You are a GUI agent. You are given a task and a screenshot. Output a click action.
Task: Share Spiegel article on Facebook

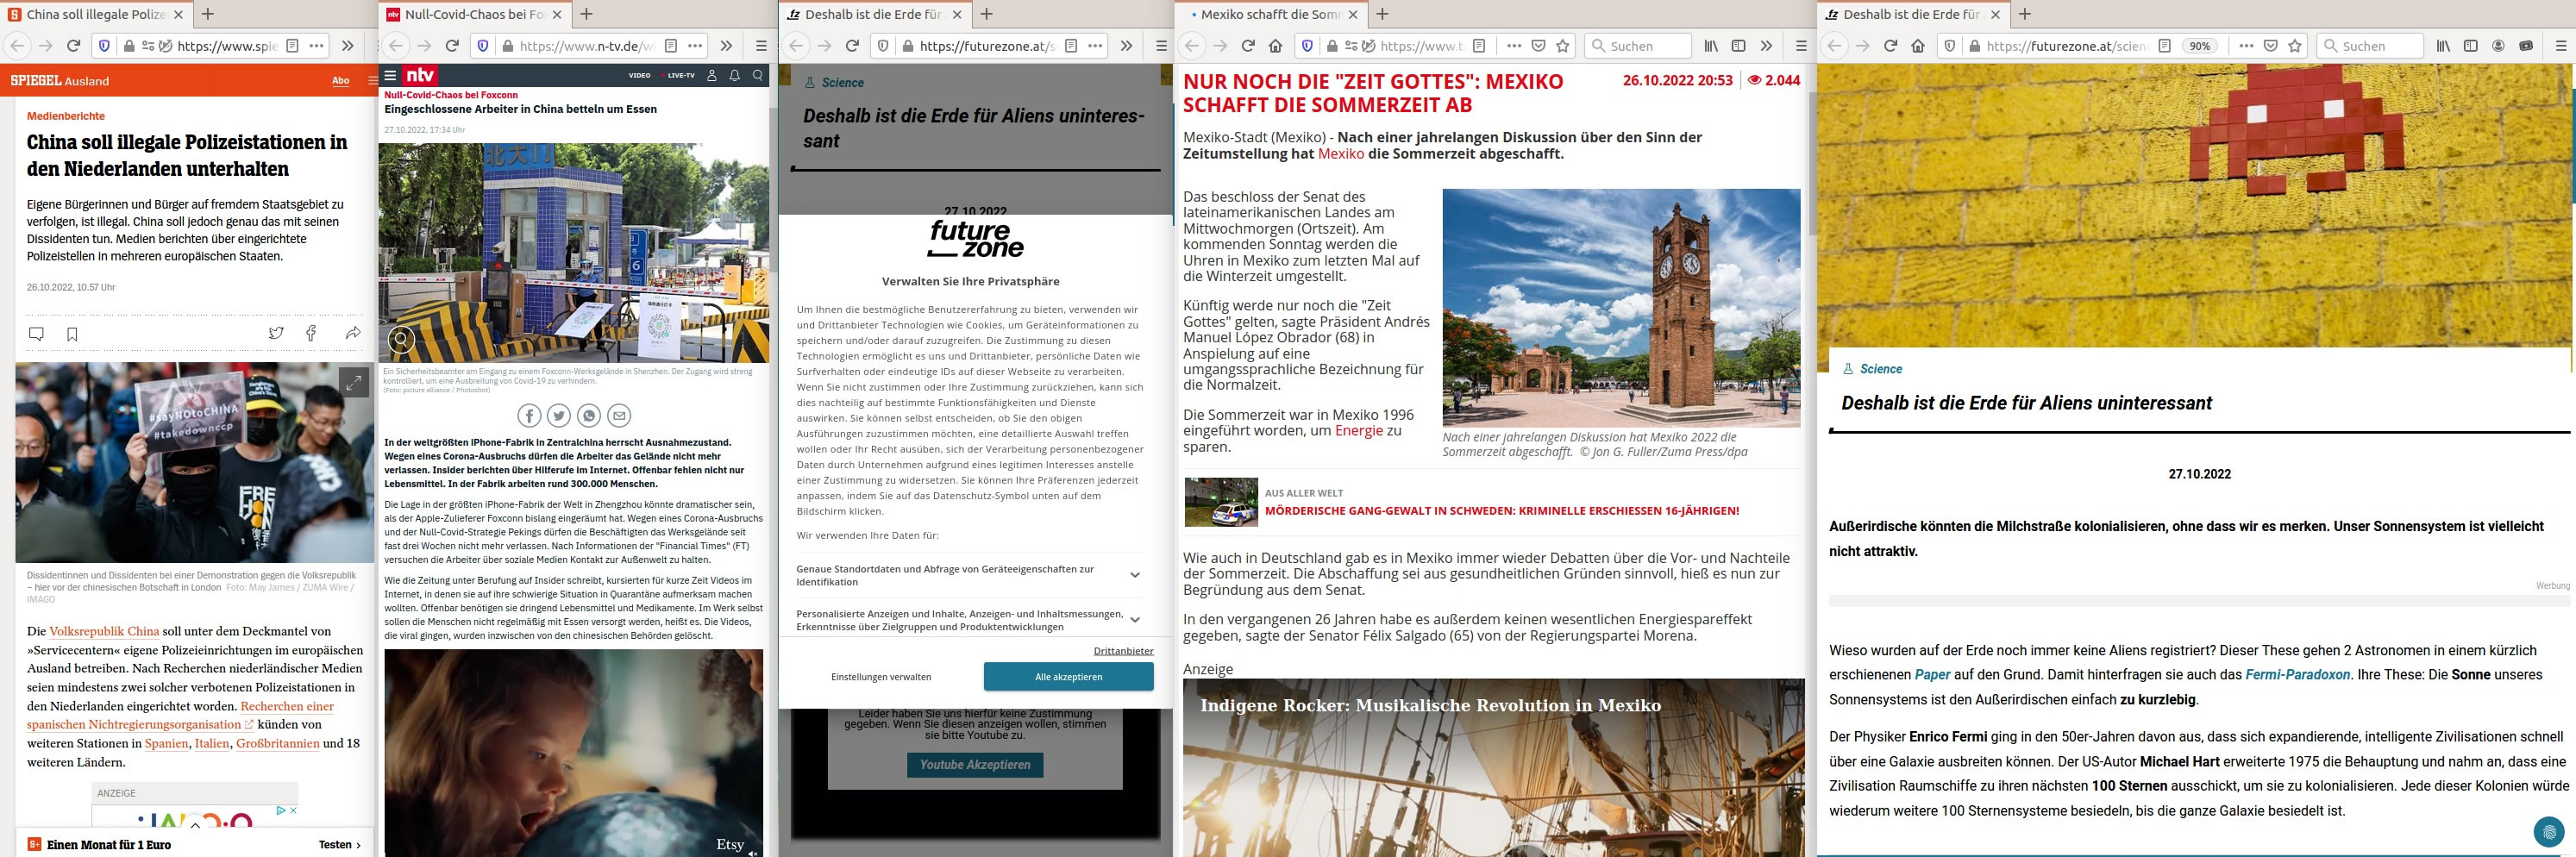311,333
